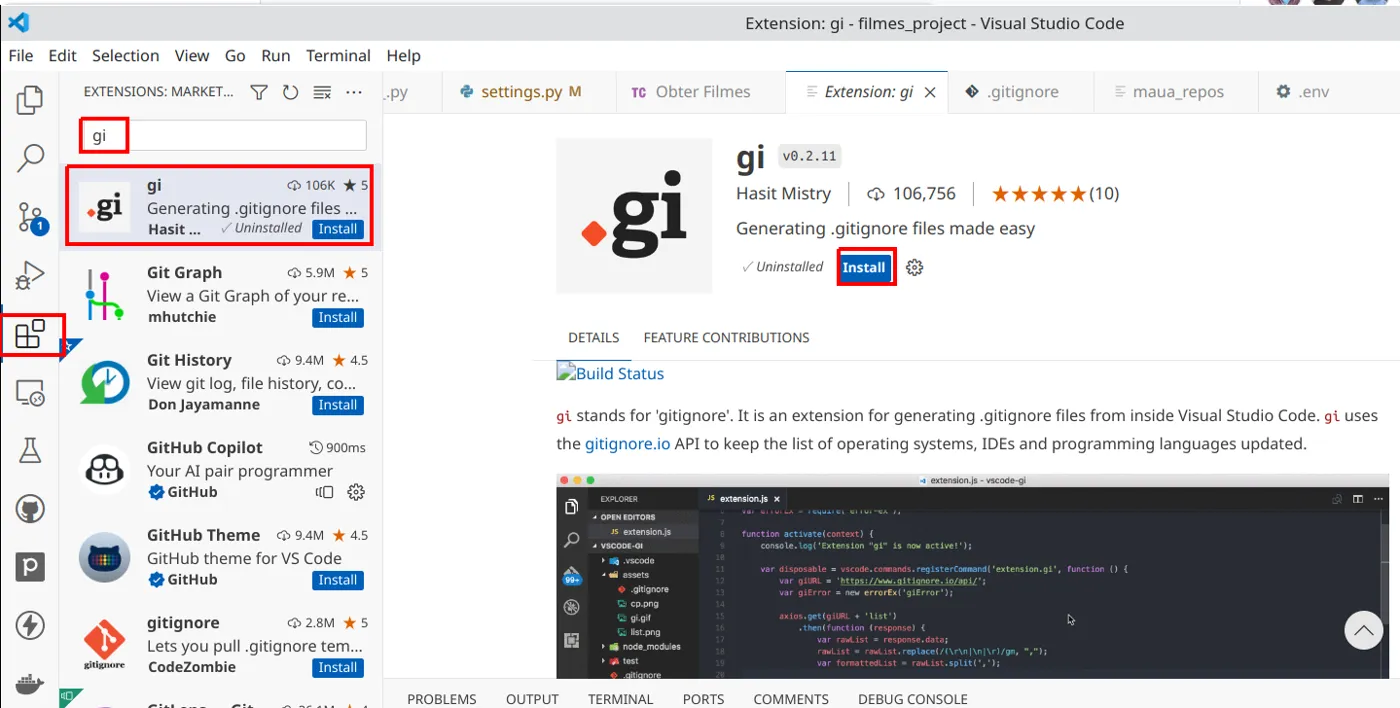Install gi from the sidebar list
The height and width of the screenshot is (708, 1400).
click(338, 229)
